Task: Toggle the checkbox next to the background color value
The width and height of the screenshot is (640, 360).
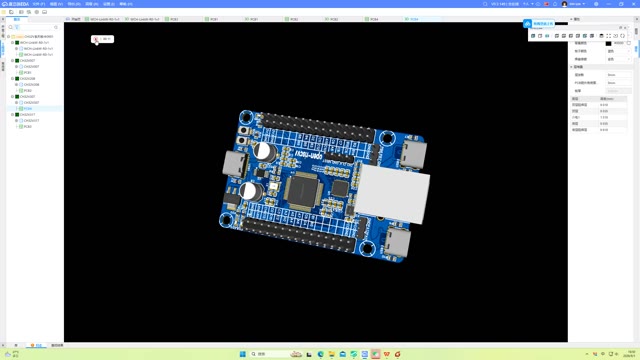Action: tap(629, 43)
